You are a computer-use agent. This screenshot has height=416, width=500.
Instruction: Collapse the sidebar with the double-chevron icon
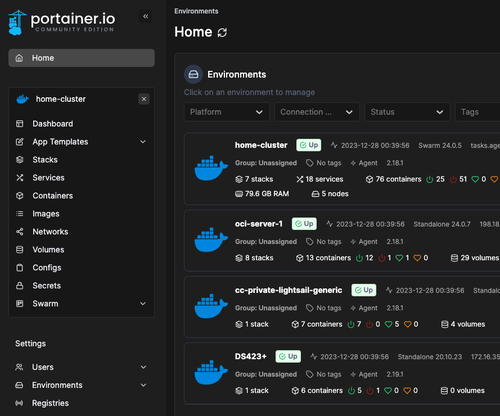[x=146, y=16]
